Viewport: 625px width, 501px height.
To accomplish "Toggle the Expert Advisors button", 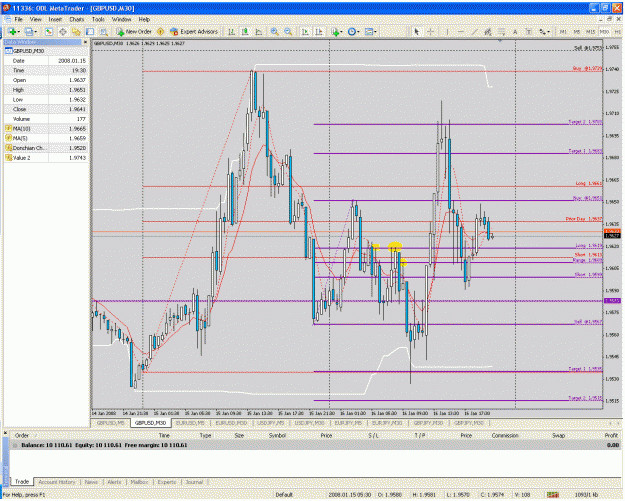I will pos(194,31).
